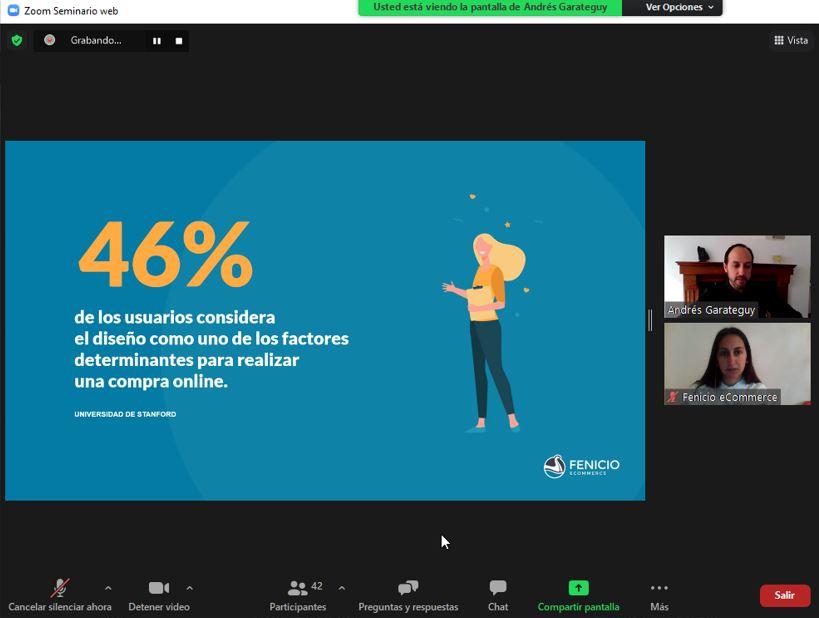Expand video options arrow beside camera
The width and height of the screenshot is (819, 618).
tap(189, 588)
